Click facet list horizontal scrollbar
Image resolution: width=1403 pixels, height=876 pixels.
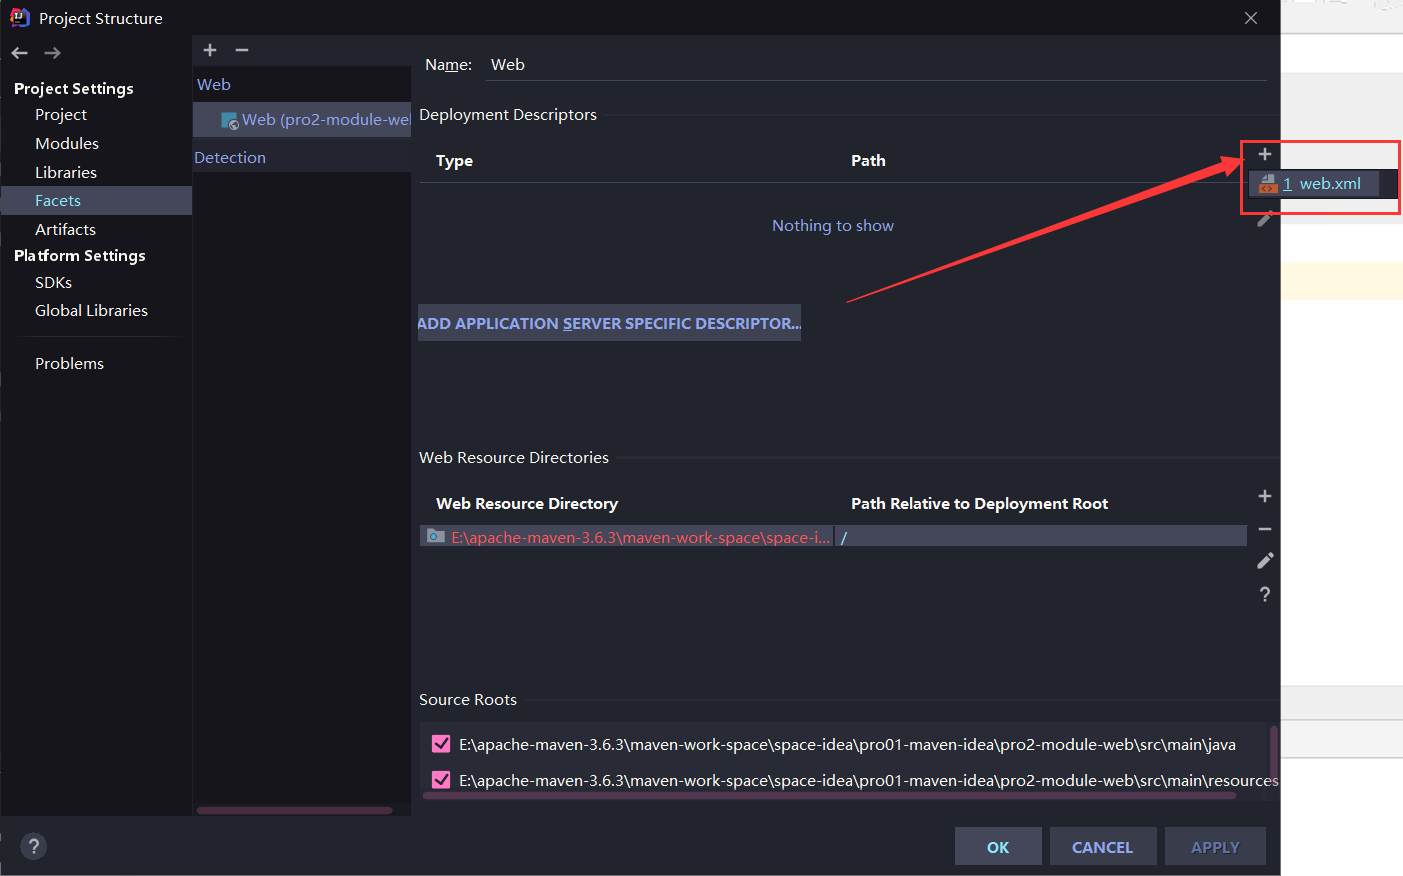point(295,811)
